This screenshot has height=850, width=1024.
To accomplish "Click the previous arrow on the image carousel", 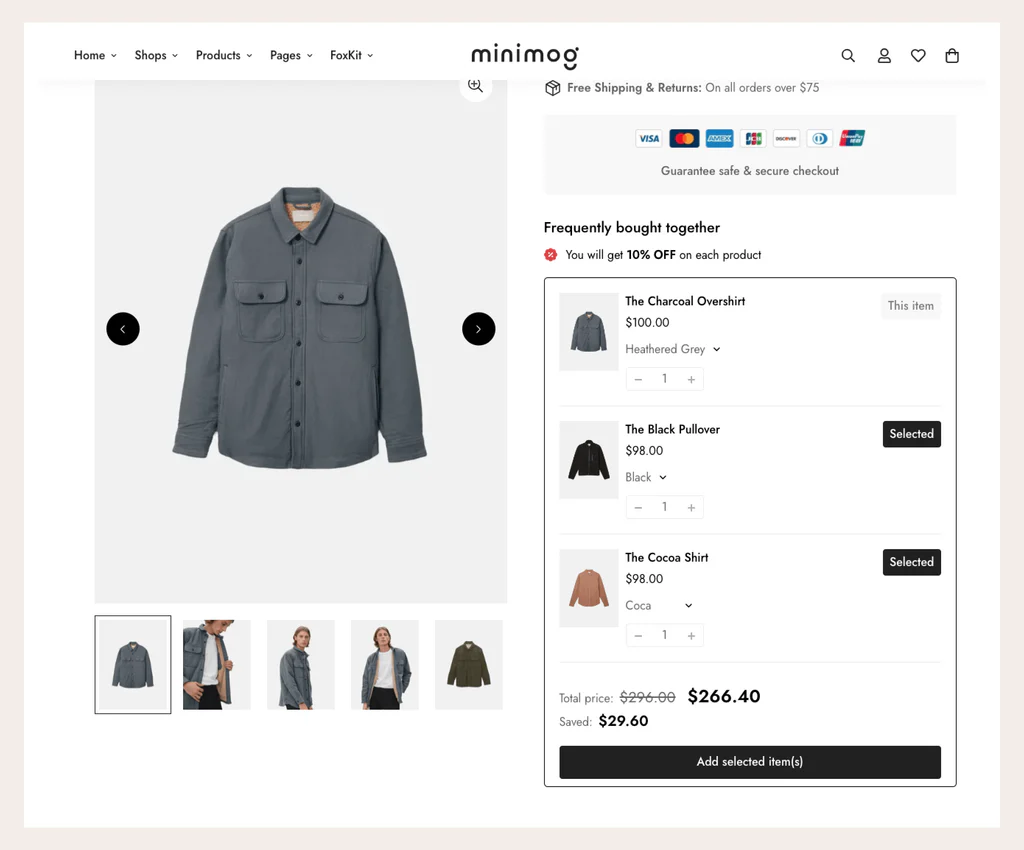I will (123, 329).
